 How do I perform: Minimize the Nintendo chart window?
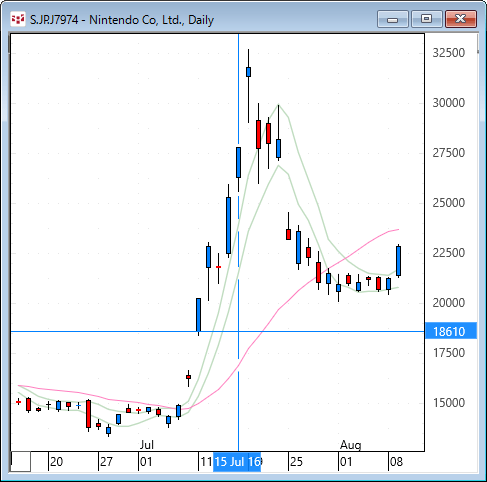click(393, 19)
